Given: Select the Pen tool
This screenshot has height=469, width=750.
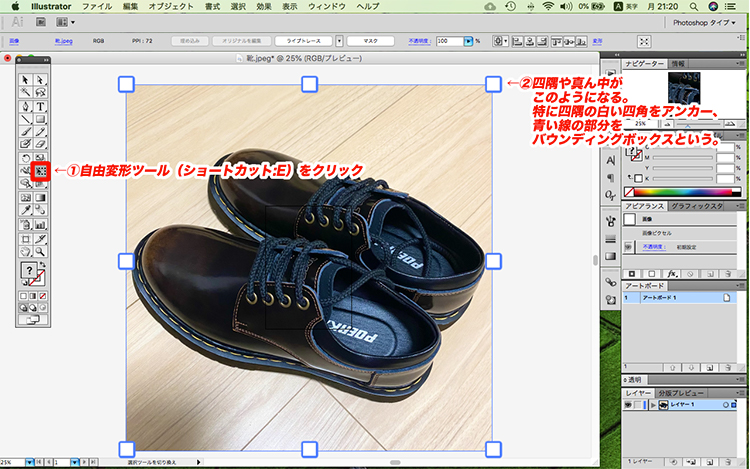Looking at the screenshot, I should (27, 106).
